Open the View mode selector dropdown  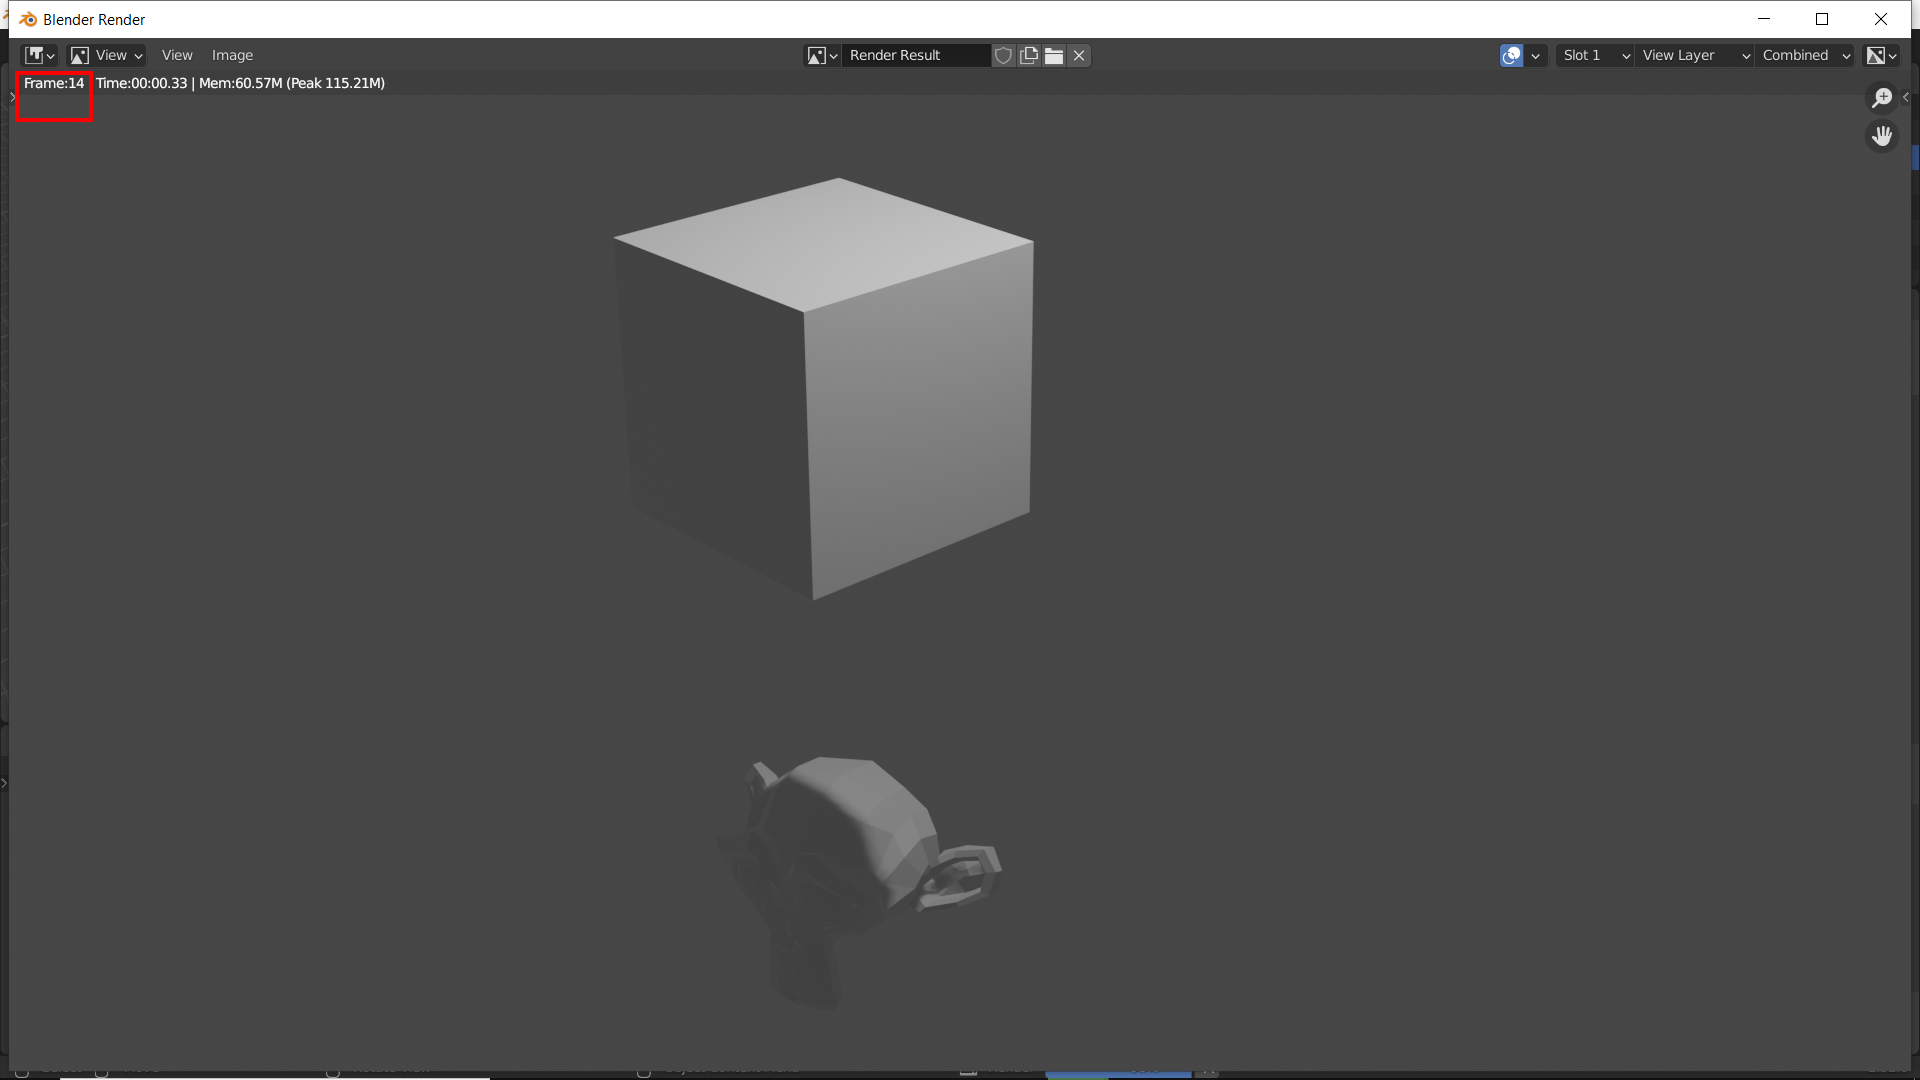click(x=107, y=55)
